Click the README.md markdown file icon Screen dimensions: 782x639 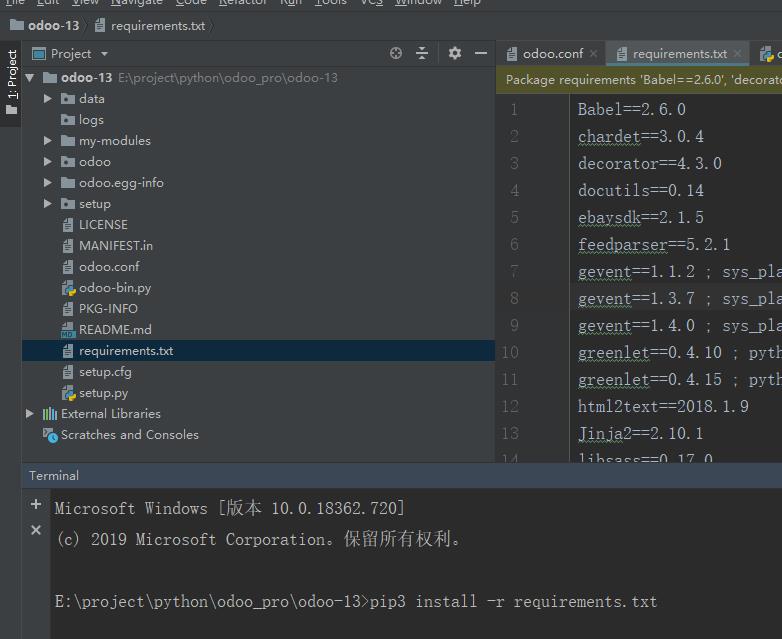pos(68,330)
